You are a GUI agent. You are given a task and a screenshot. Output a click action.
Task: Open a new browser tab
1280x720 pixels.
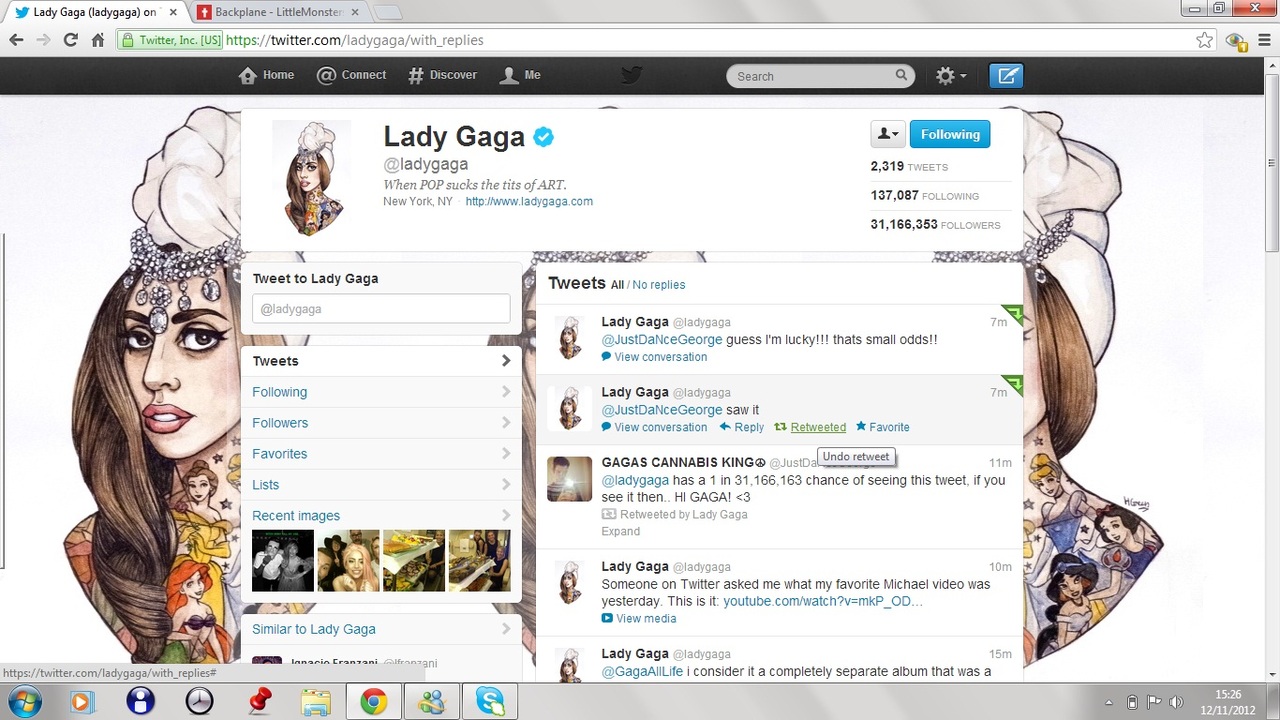tap(388, 12)
